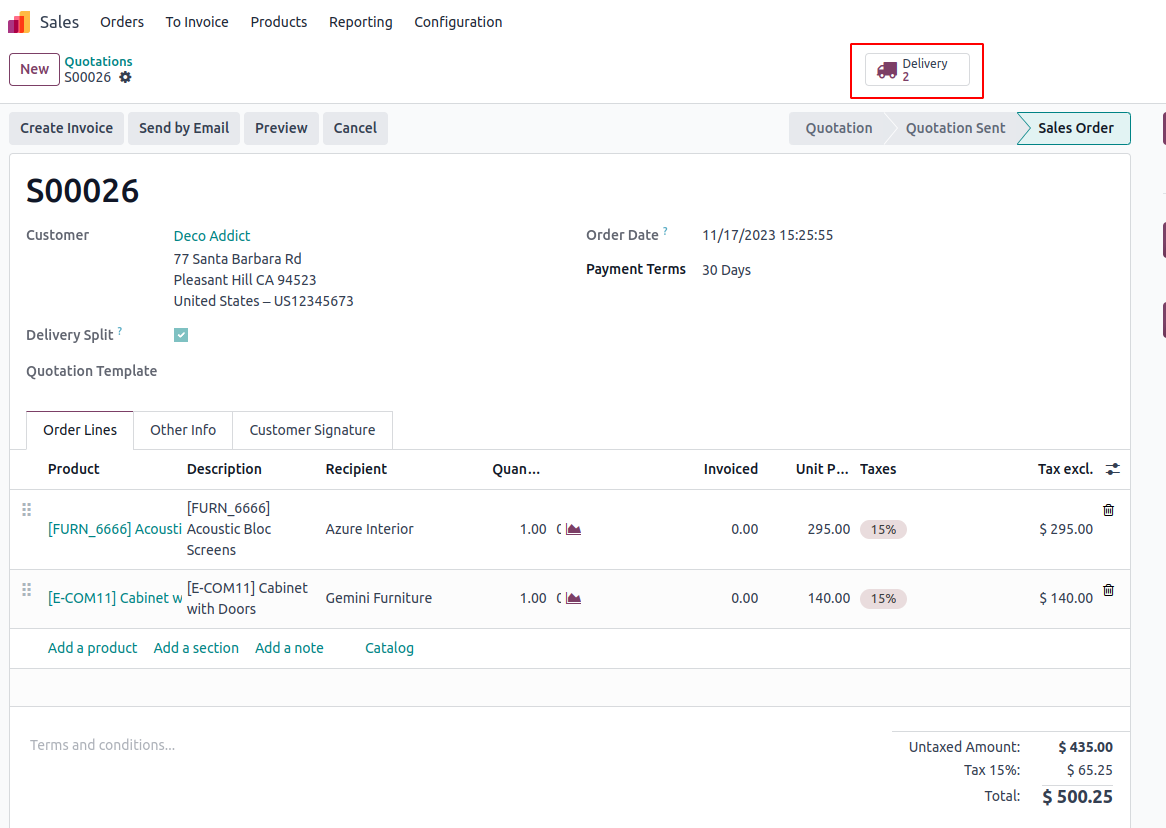
Task: Select the Quotation Sent status stage
Action: tap(955, 128)
